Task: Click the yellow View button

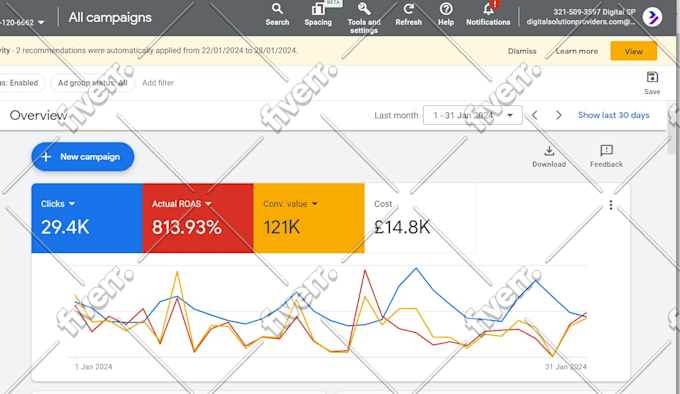Action: point(634,51)
